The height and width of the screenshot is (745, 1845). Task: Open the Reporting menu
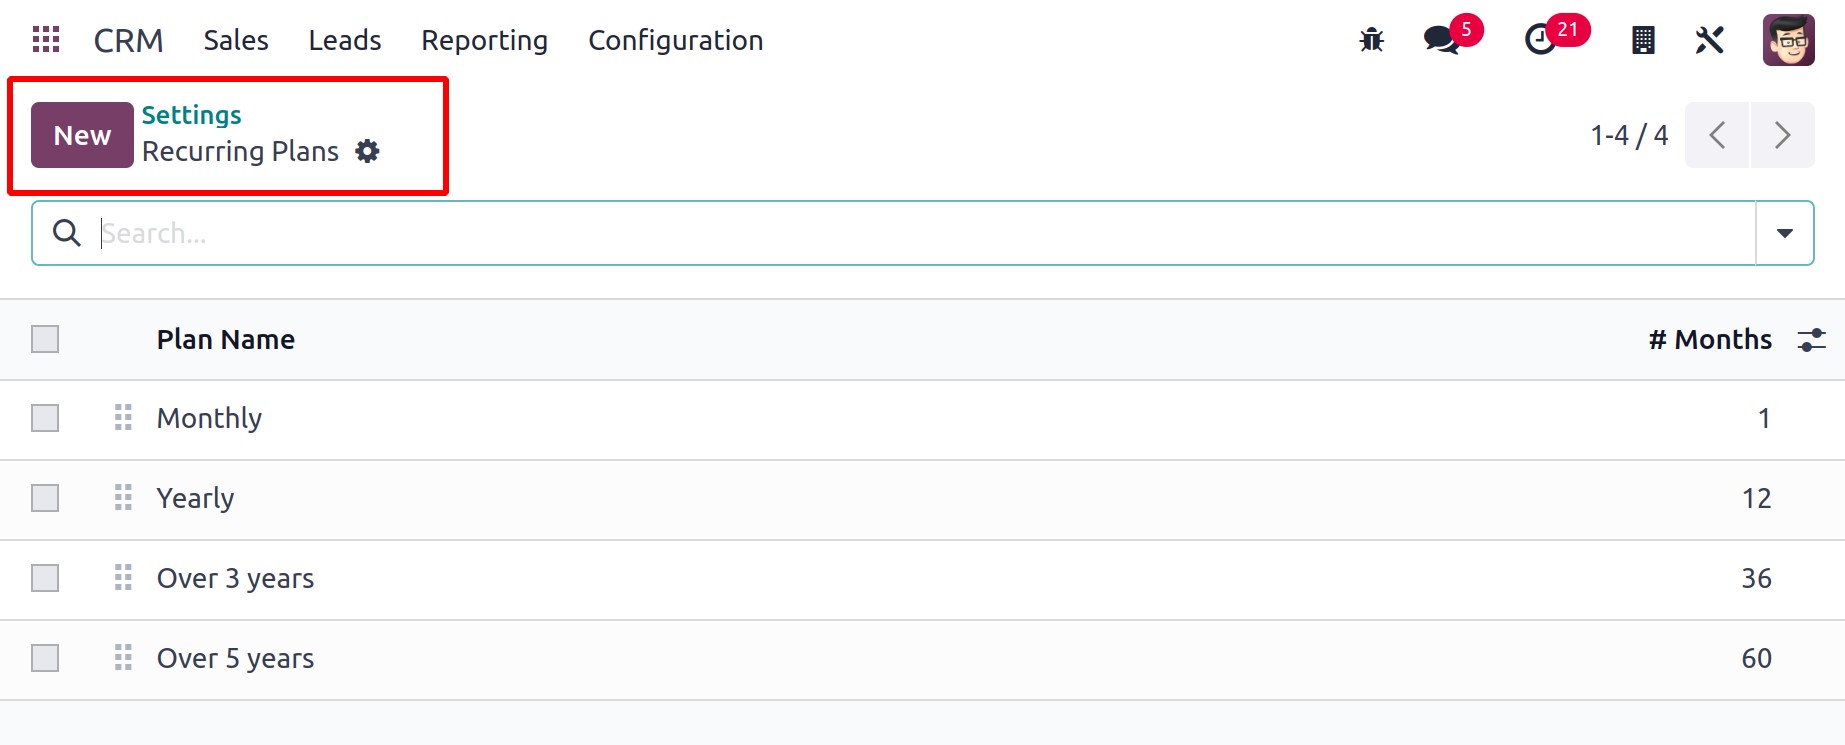tap(484, 40)
